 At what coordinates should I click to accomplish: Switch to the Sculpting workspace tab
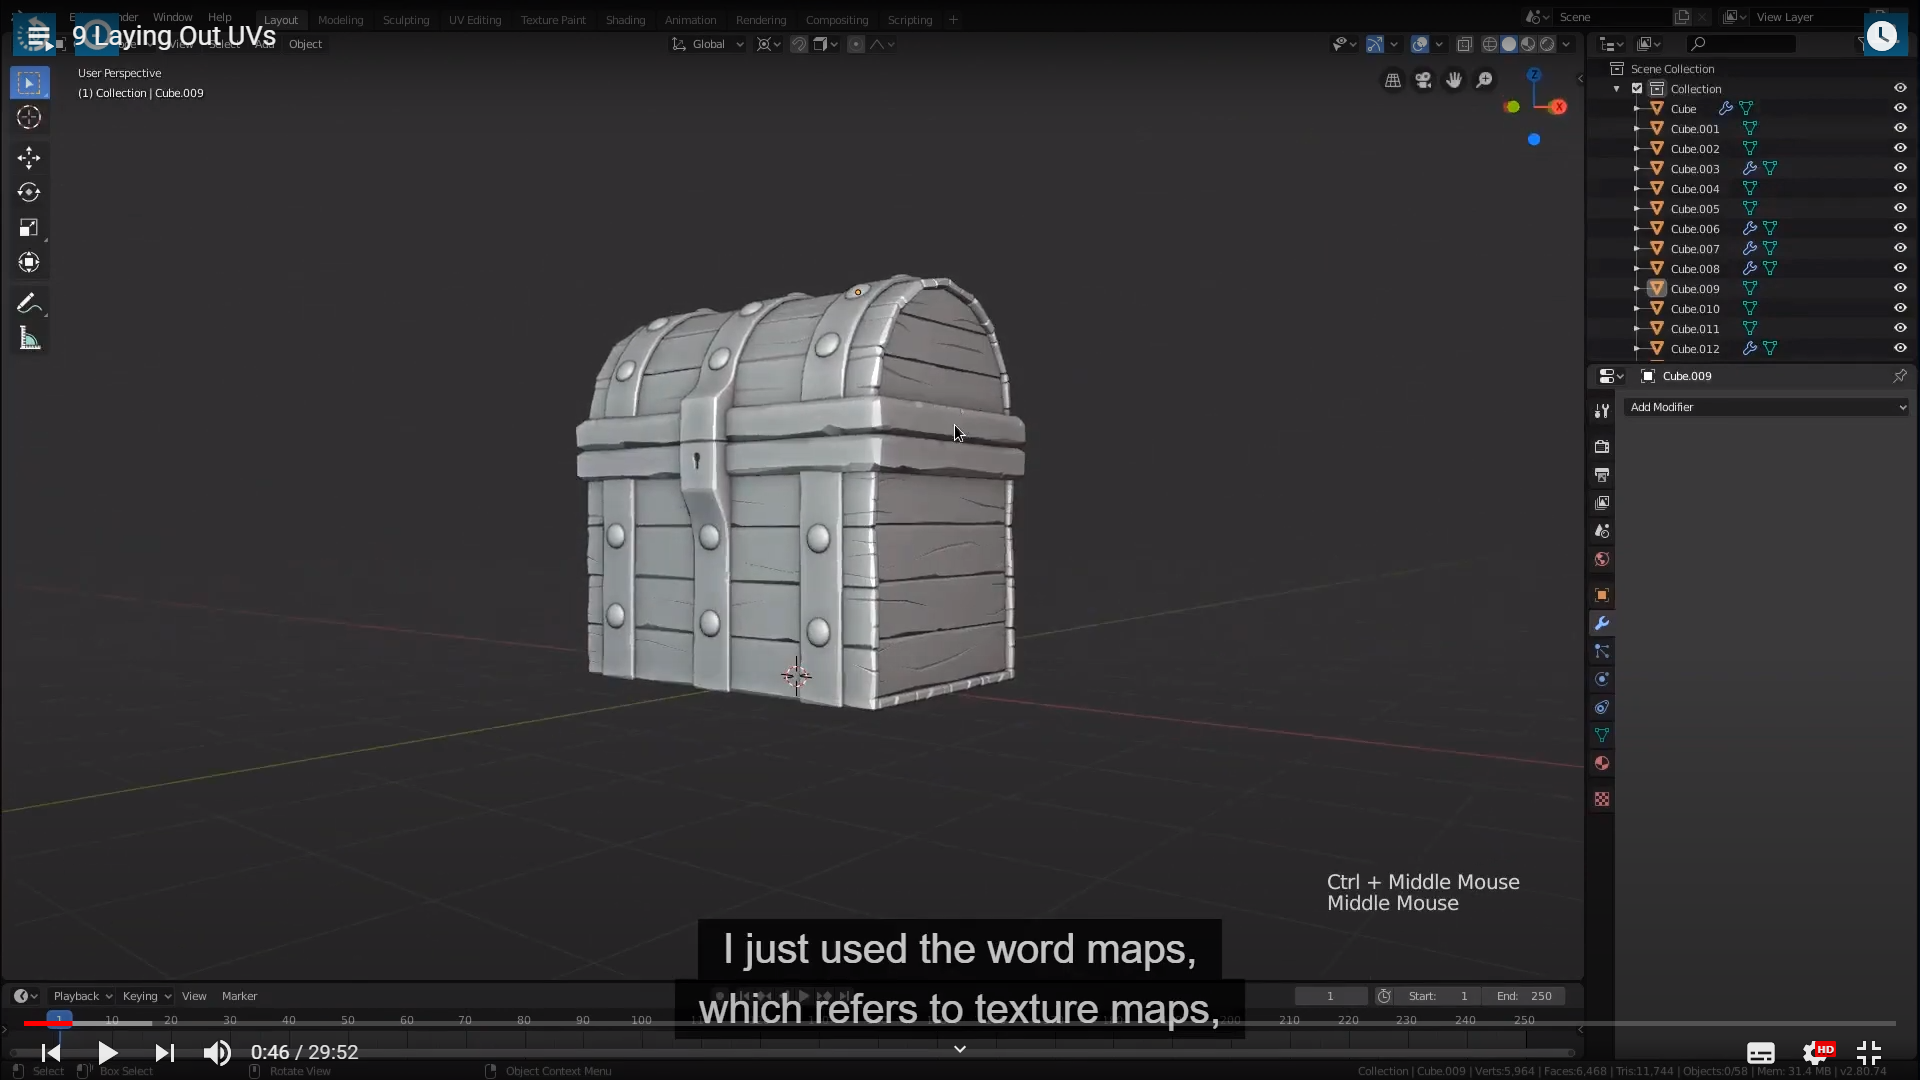405,20
